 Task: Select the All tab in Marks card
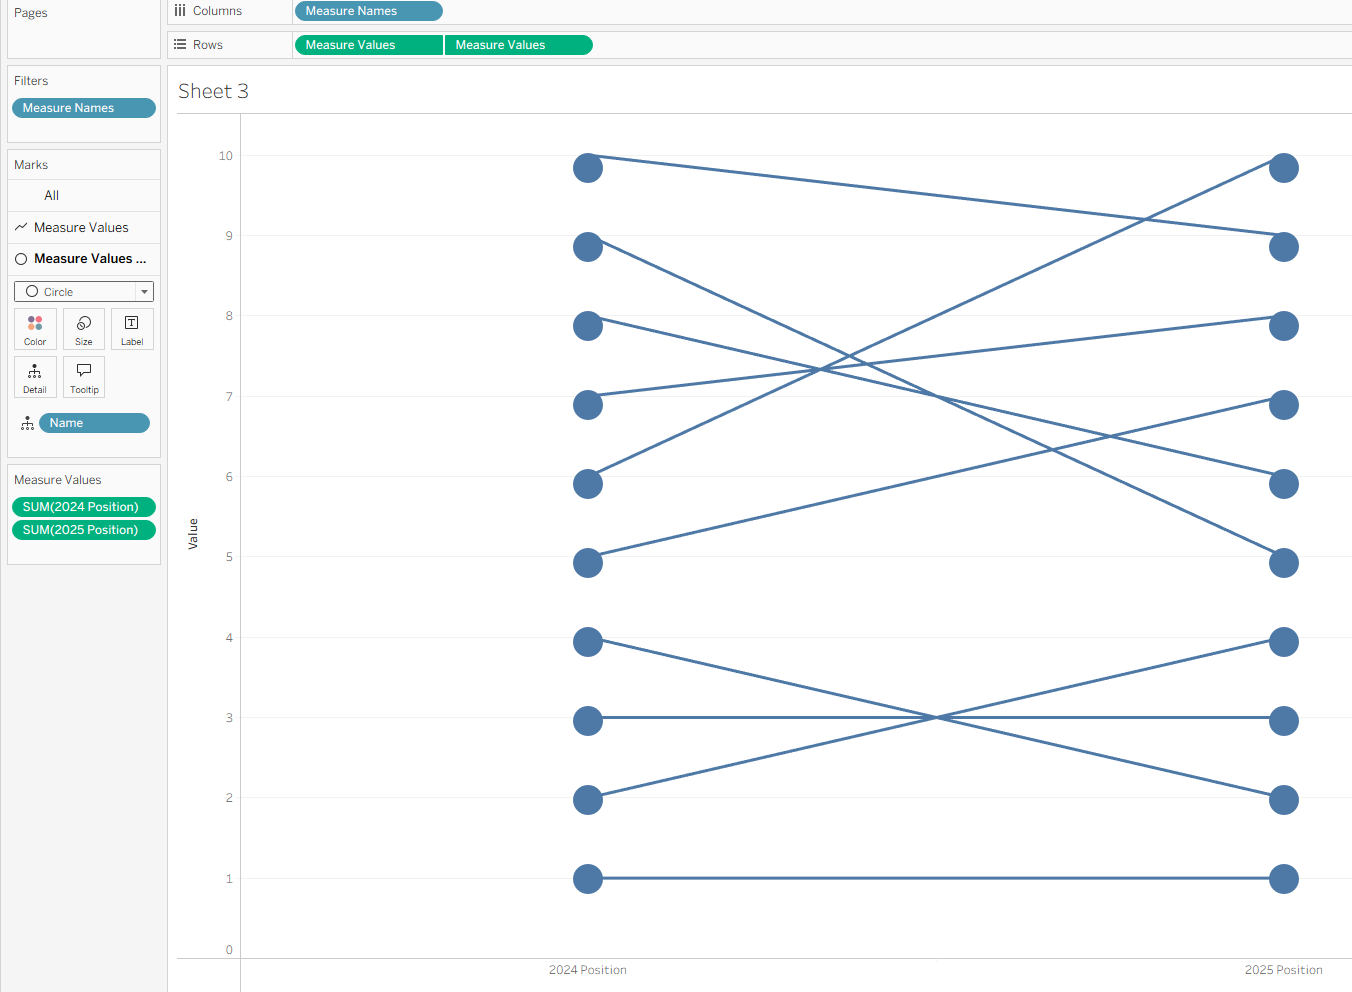pos(84,196)
